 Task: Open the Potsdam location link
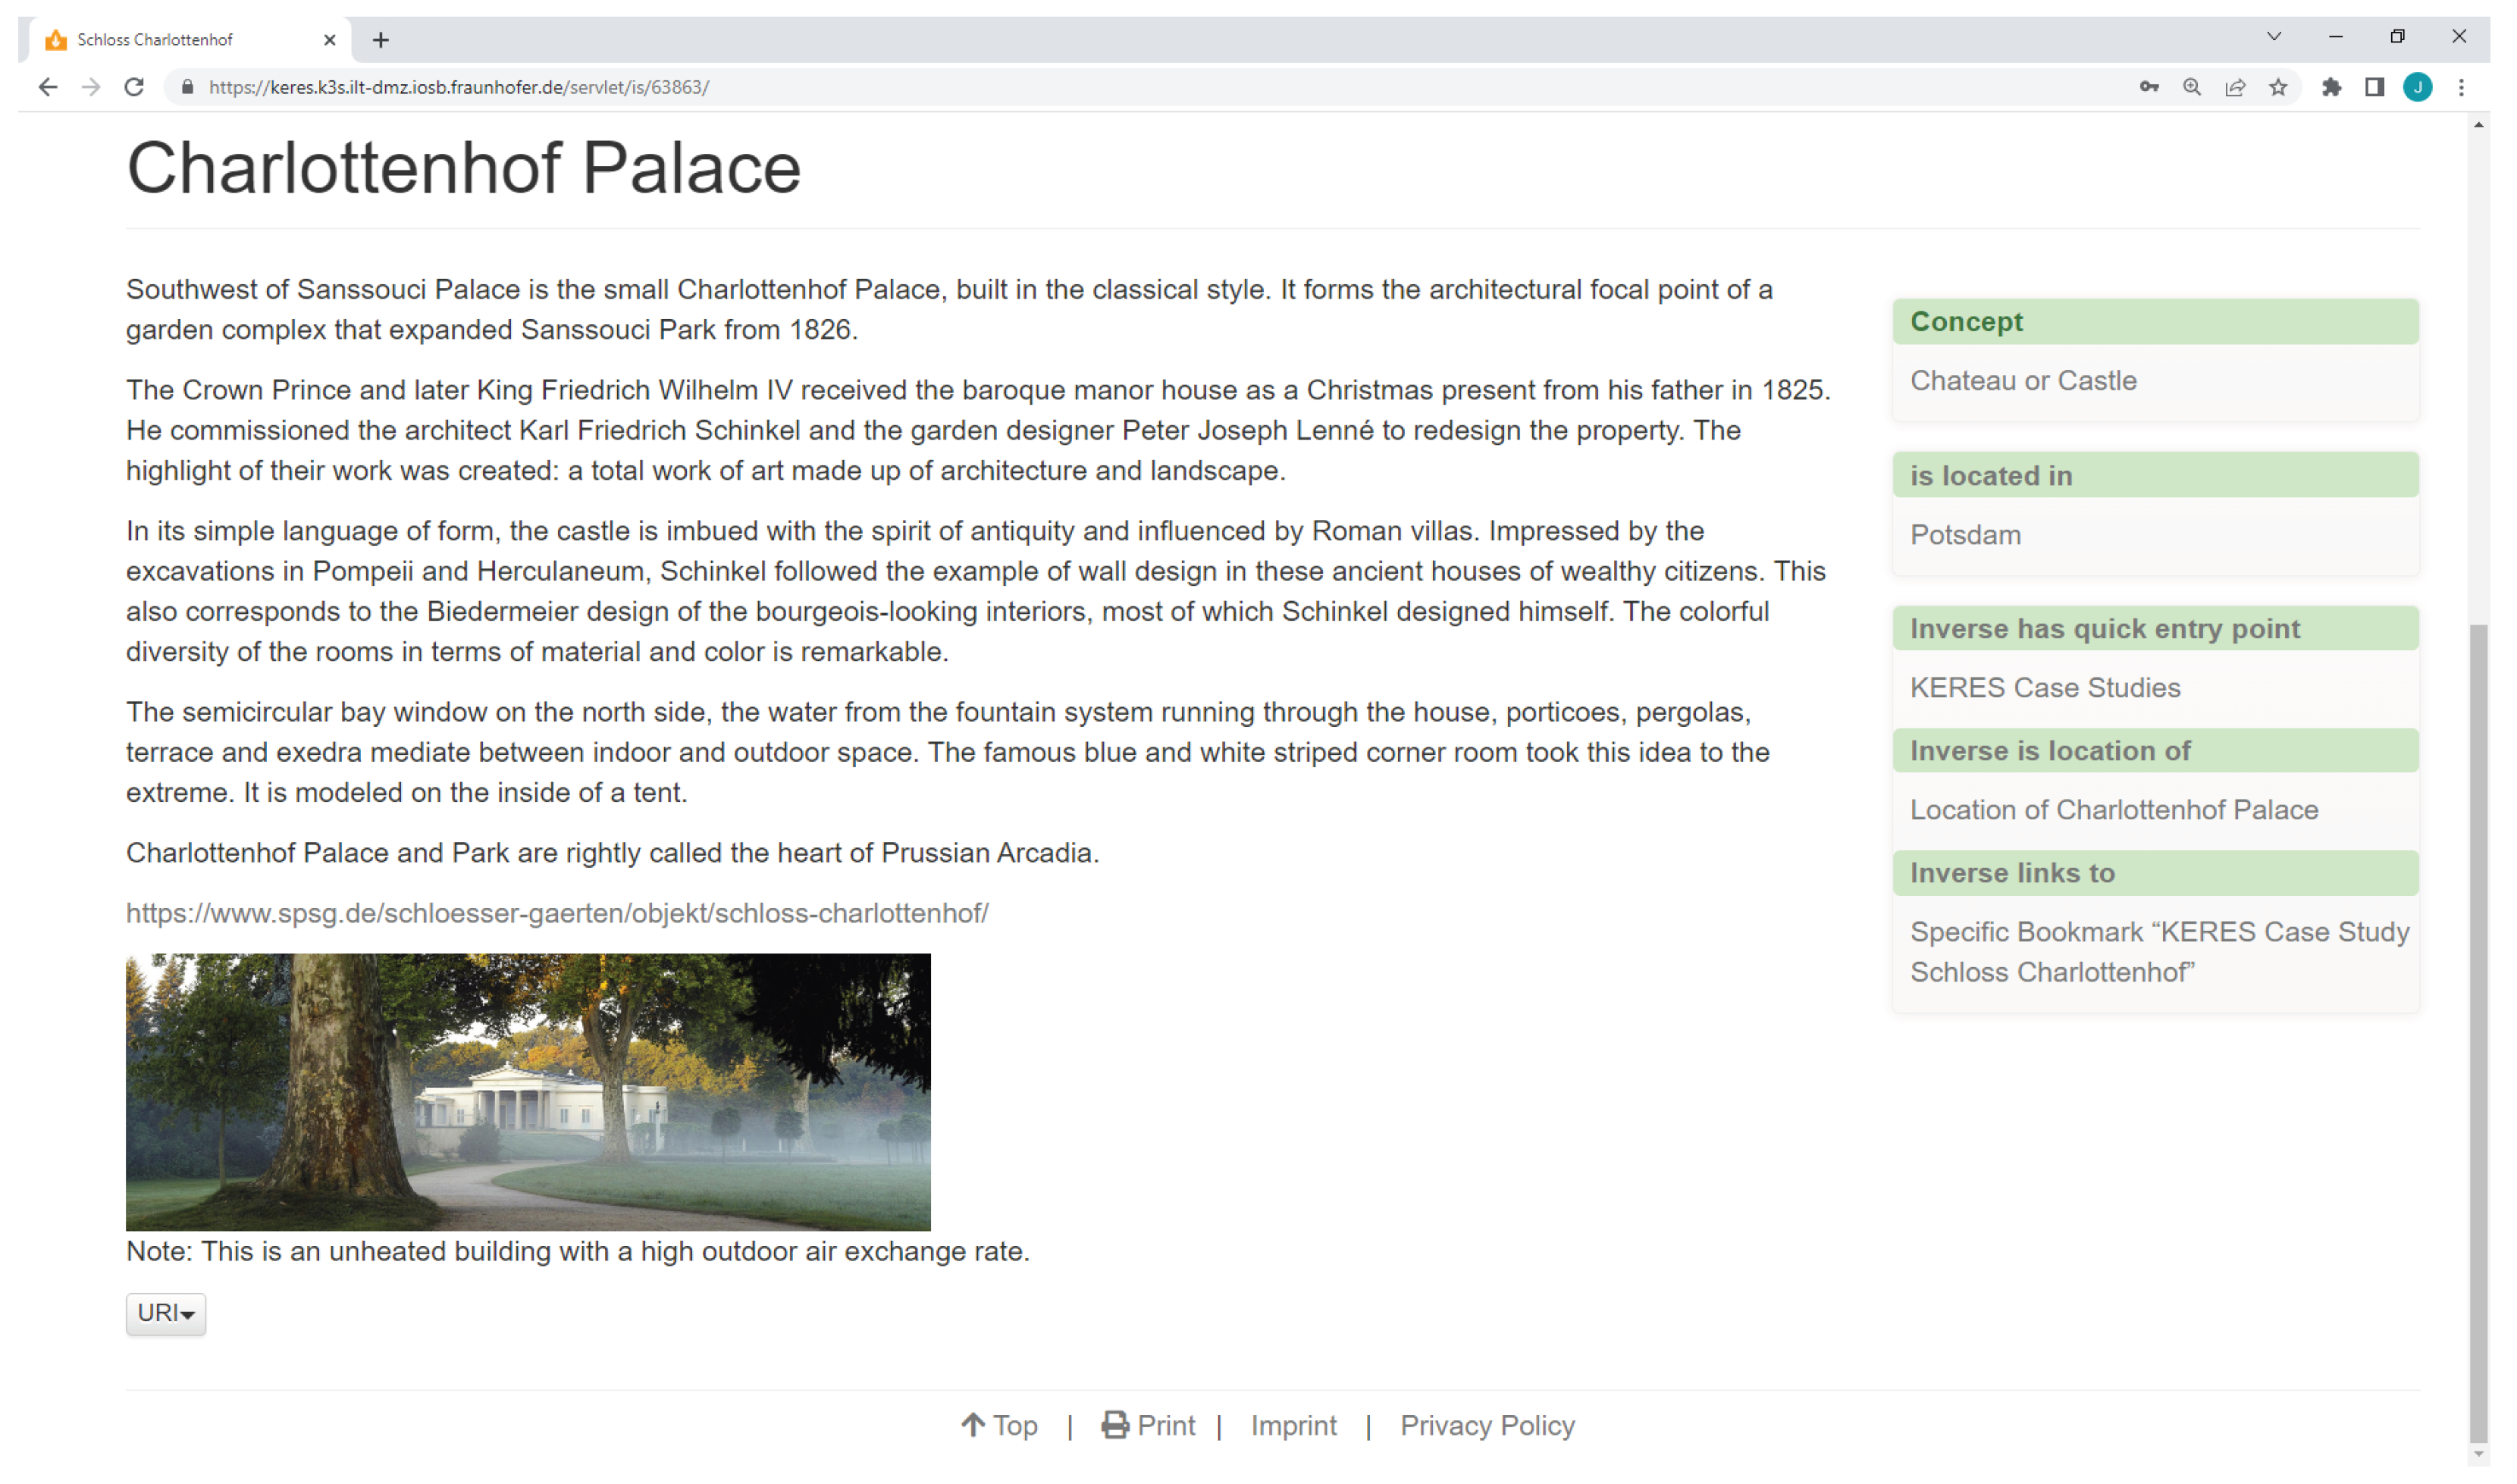(x=1965, y=535)
